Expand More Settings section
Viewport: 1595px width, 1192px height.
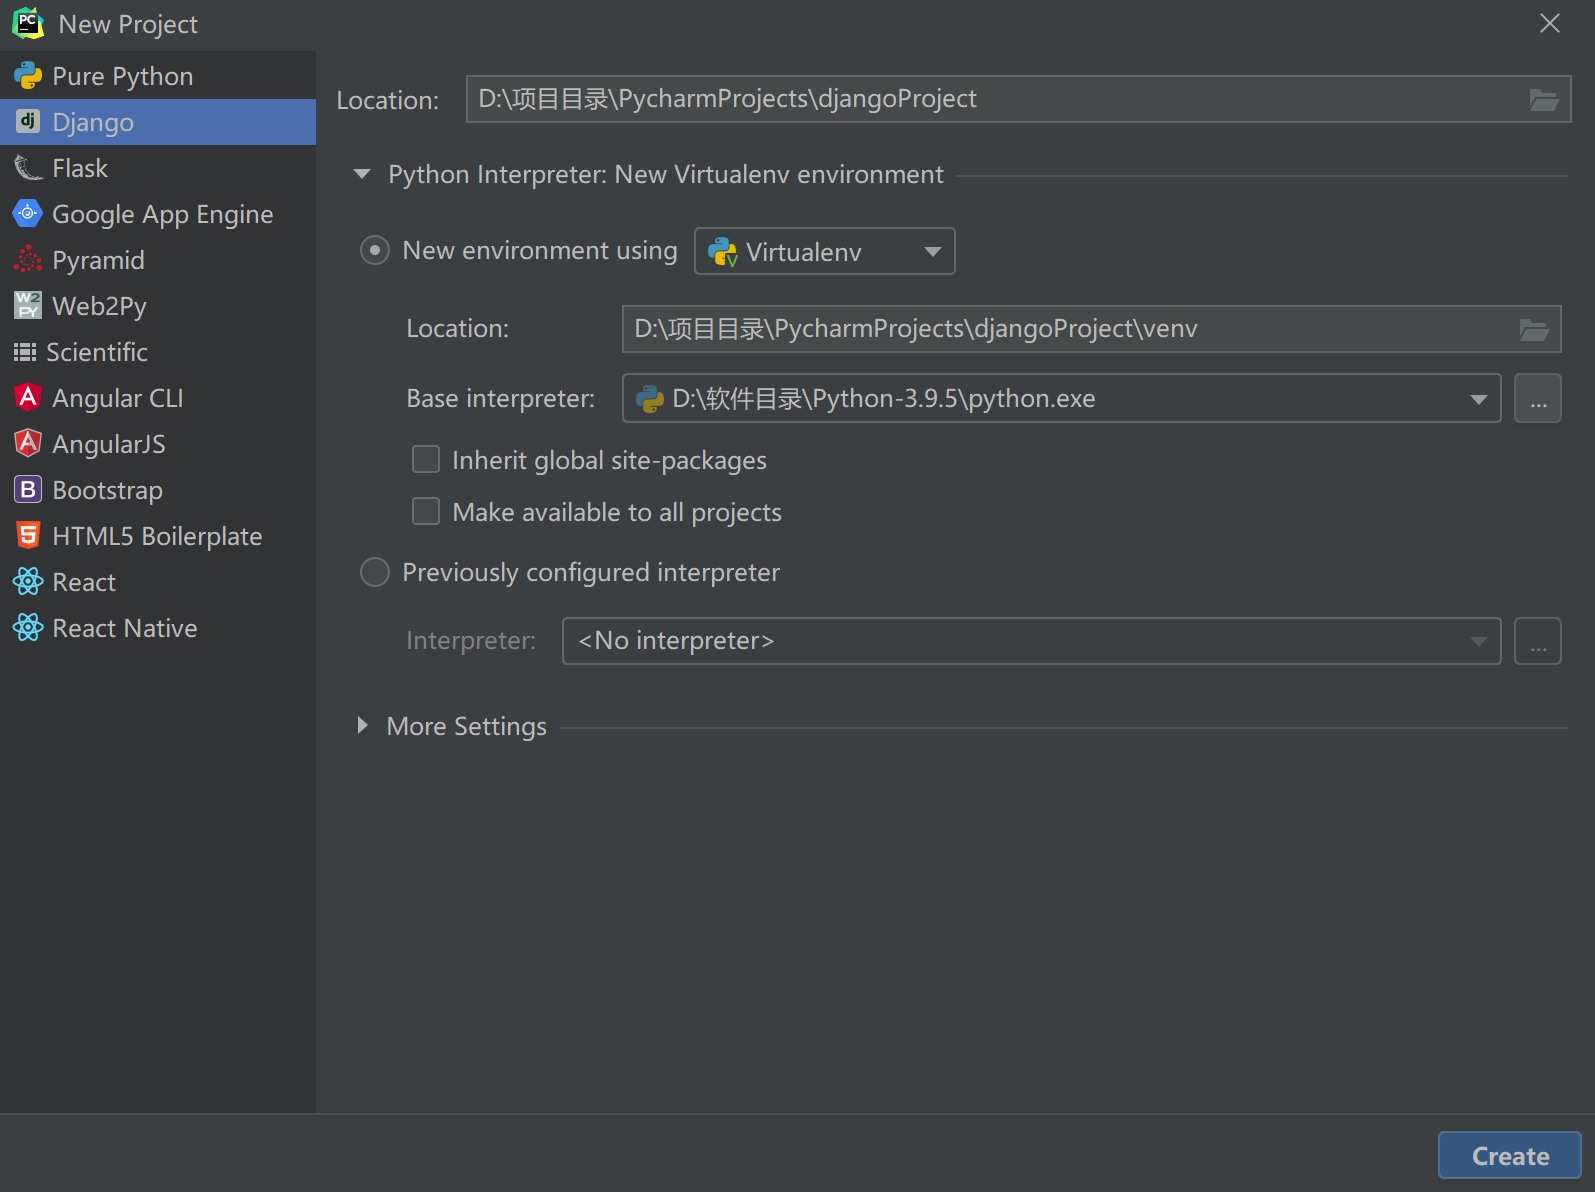(363, 726)
